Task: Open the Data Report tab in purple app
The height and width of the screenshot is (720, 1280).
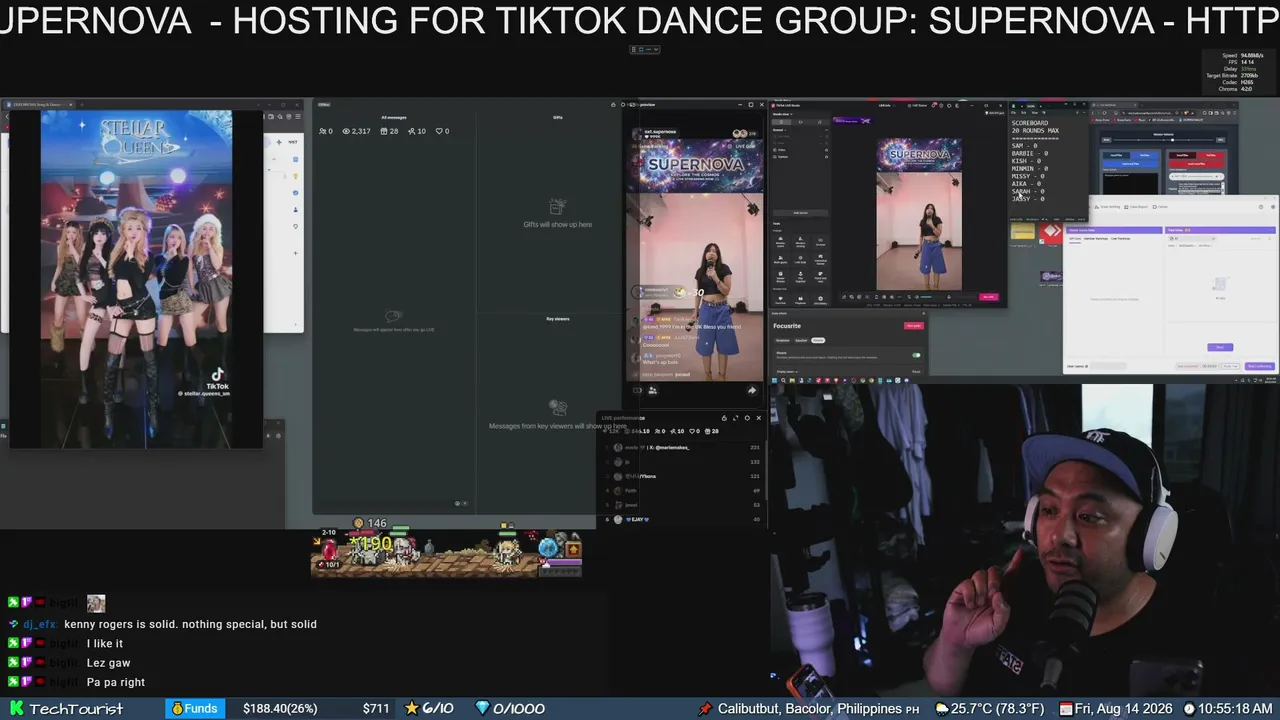Action: coord(1137,207)
